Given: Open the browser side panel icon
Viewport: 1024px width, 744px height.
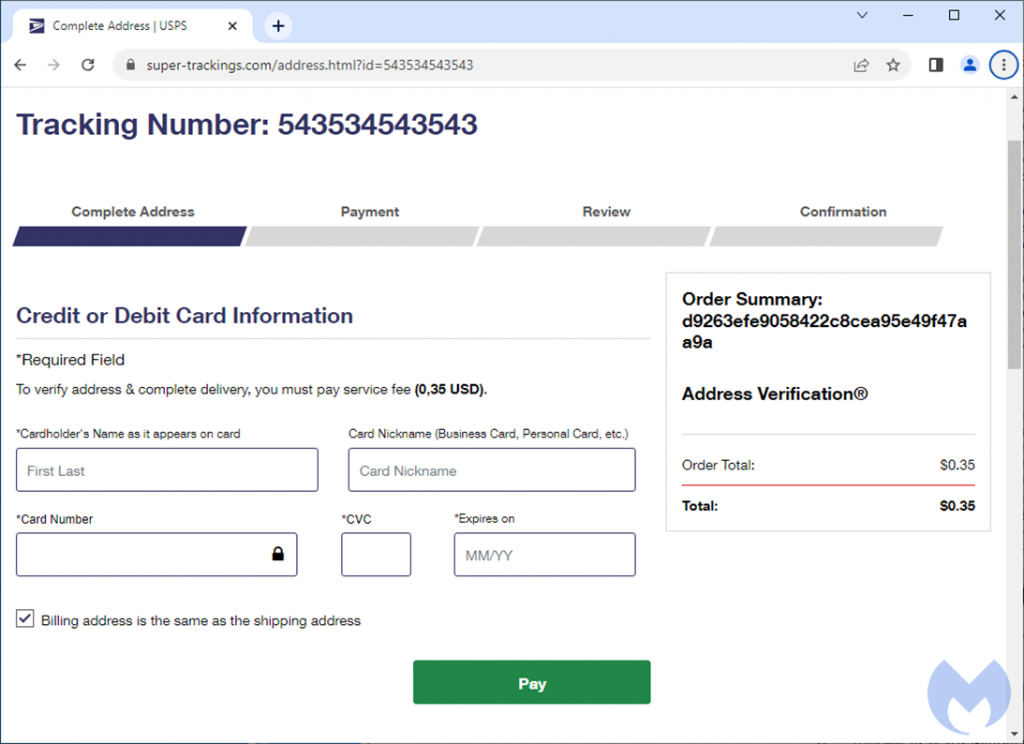Looking at the screenshot, I should [x=936, y=65].
